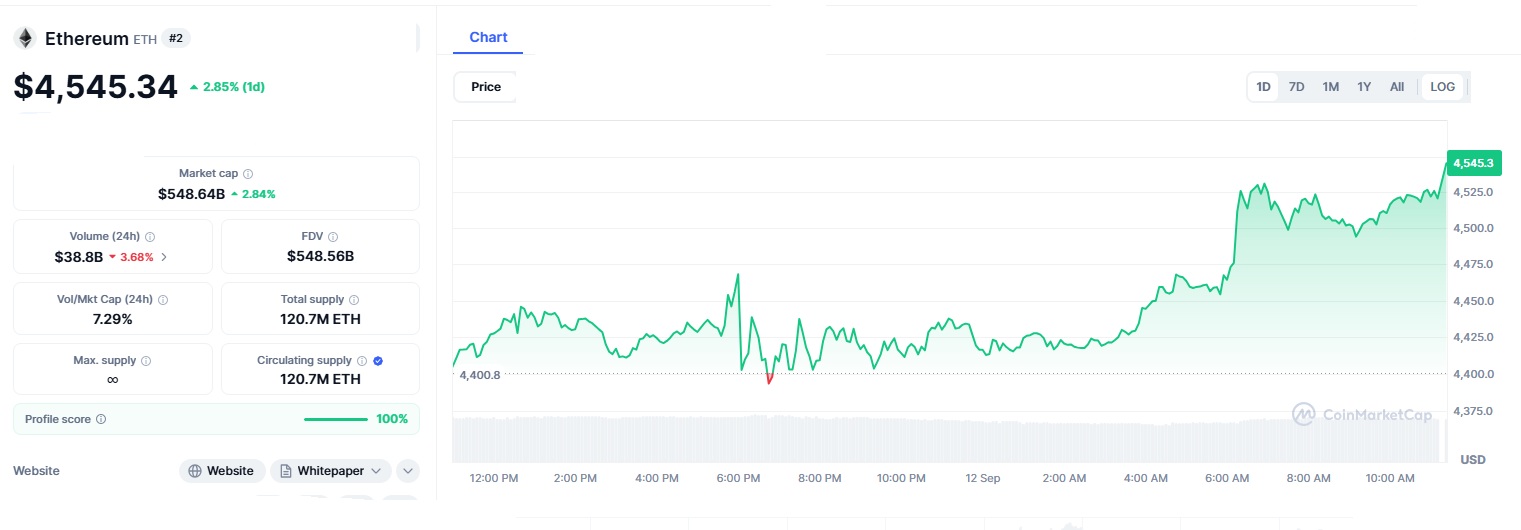Screen dimensions: 1521x530
Task: Toggle the LOG scale button
Action: coord(1443,87)
